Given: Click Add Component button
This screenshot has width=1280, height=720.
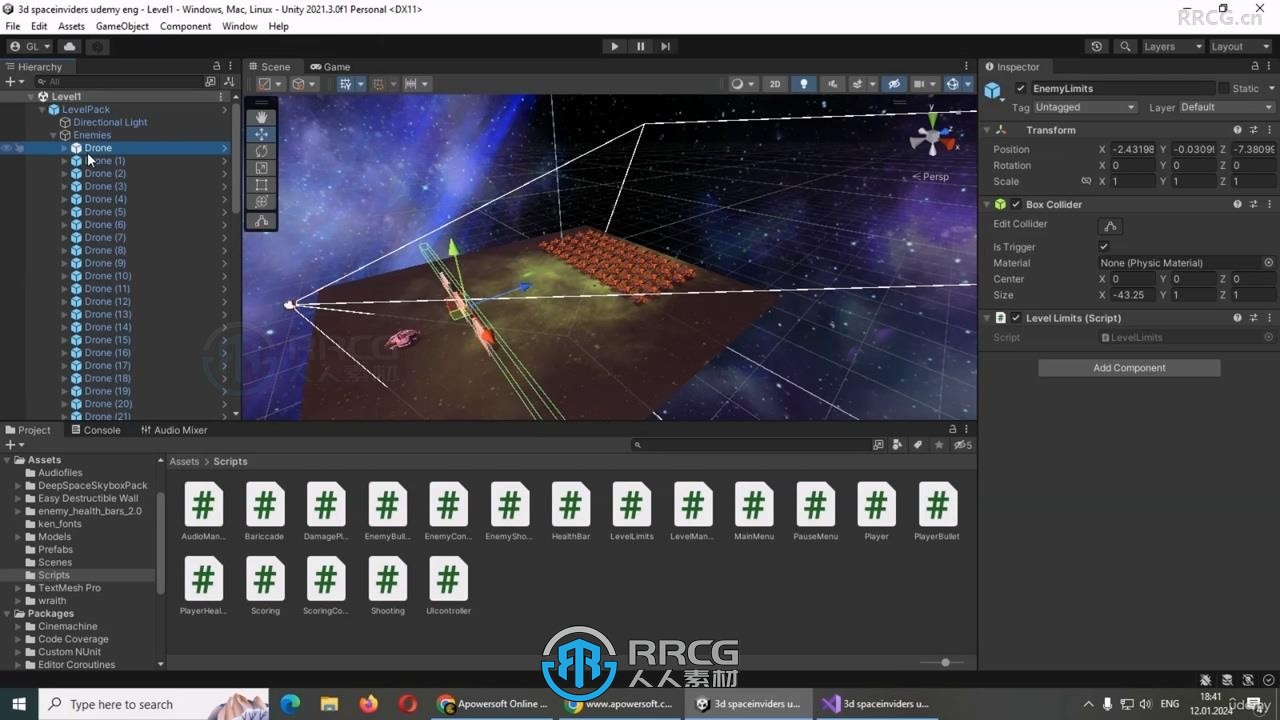Looking at the screenshot, I should (x=1129, y=368).
